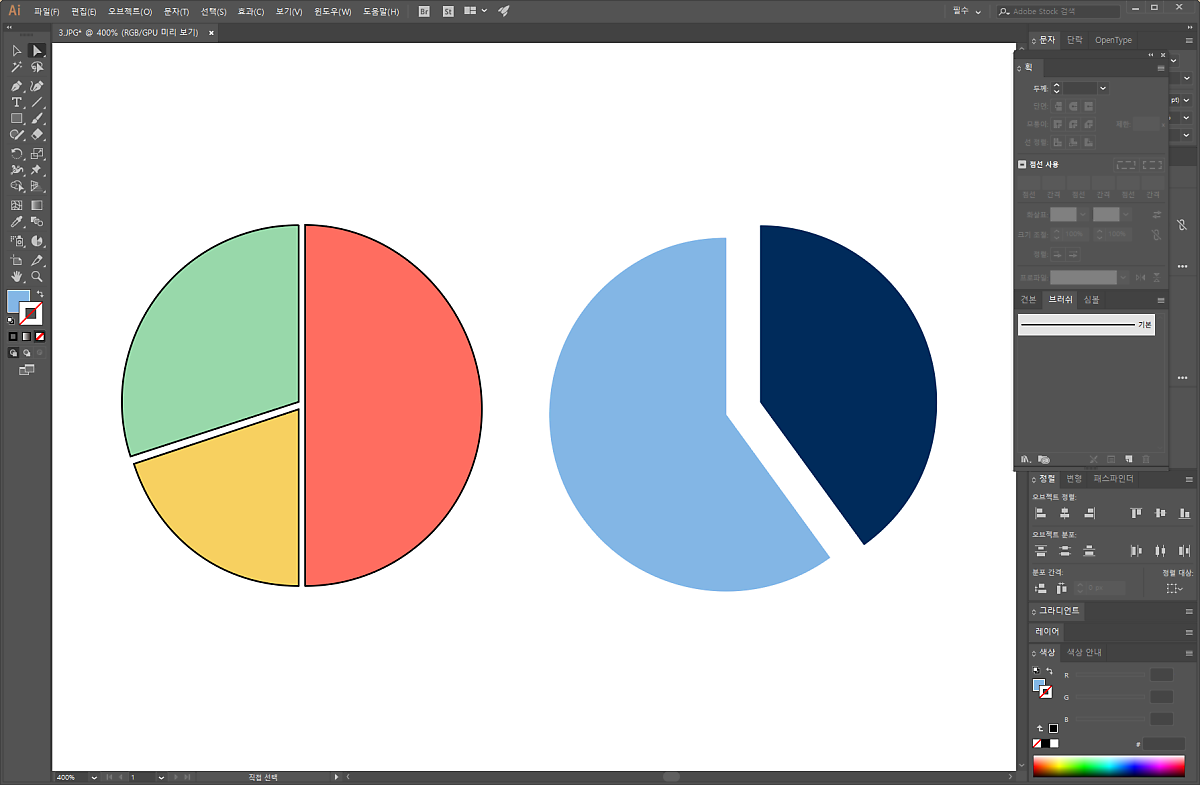Open the 두께 stroke weight dropdown
The image size is (1200, 785).
tap(1103, 89)
